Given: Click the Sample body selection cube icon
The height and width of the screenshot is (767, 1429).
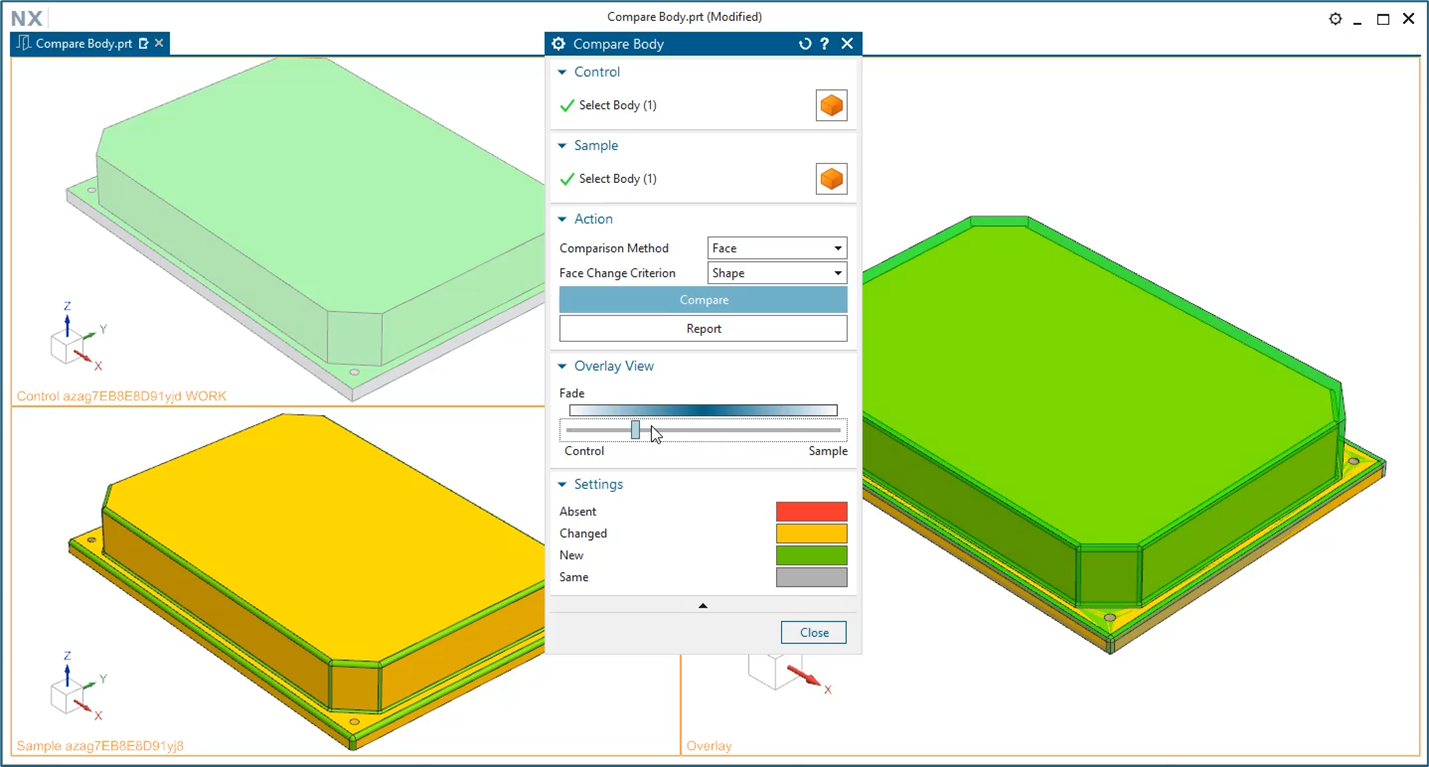Looking at the screenshot, I should point(831,179).
